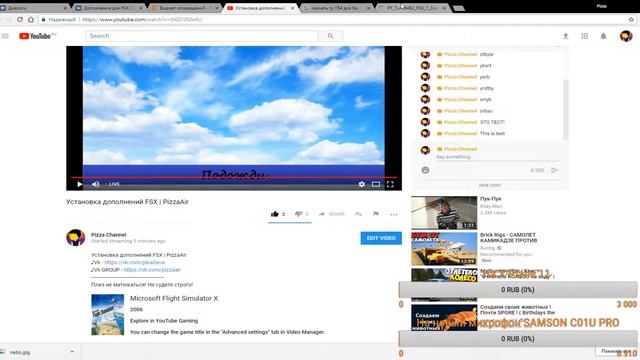This screenshot has height=360, width=640.
Task: Go to the YouTube home logo
Action: [x=37, y=36]
